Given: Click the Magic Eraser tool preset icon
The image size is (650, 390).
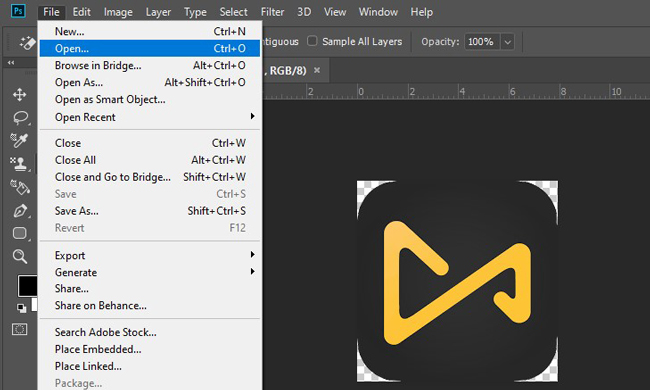Looking at the screenshot, I should click(27, 43).
